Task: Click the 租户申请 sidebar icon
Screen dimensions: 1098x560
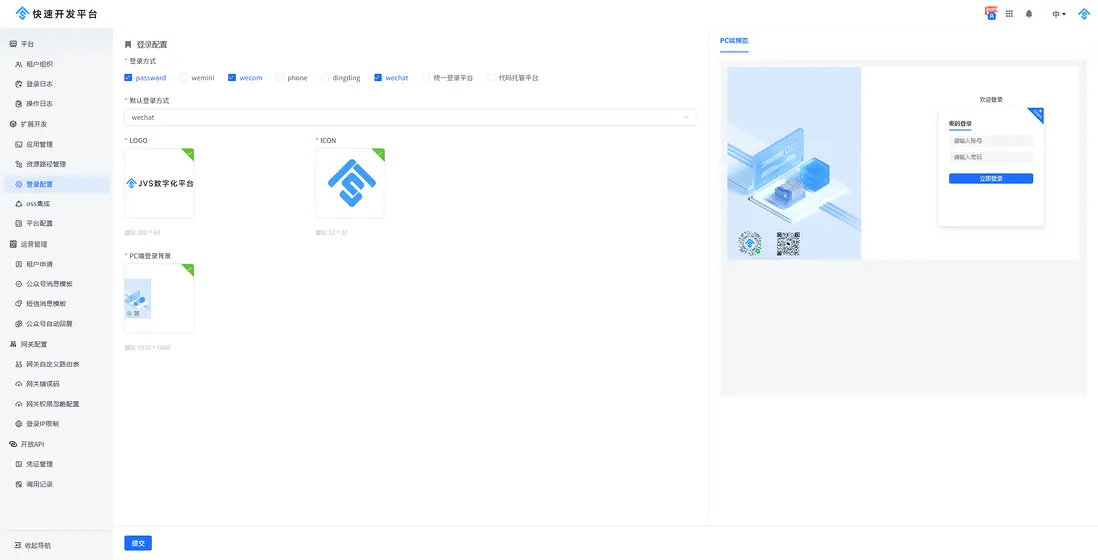Action: (19, 264)
